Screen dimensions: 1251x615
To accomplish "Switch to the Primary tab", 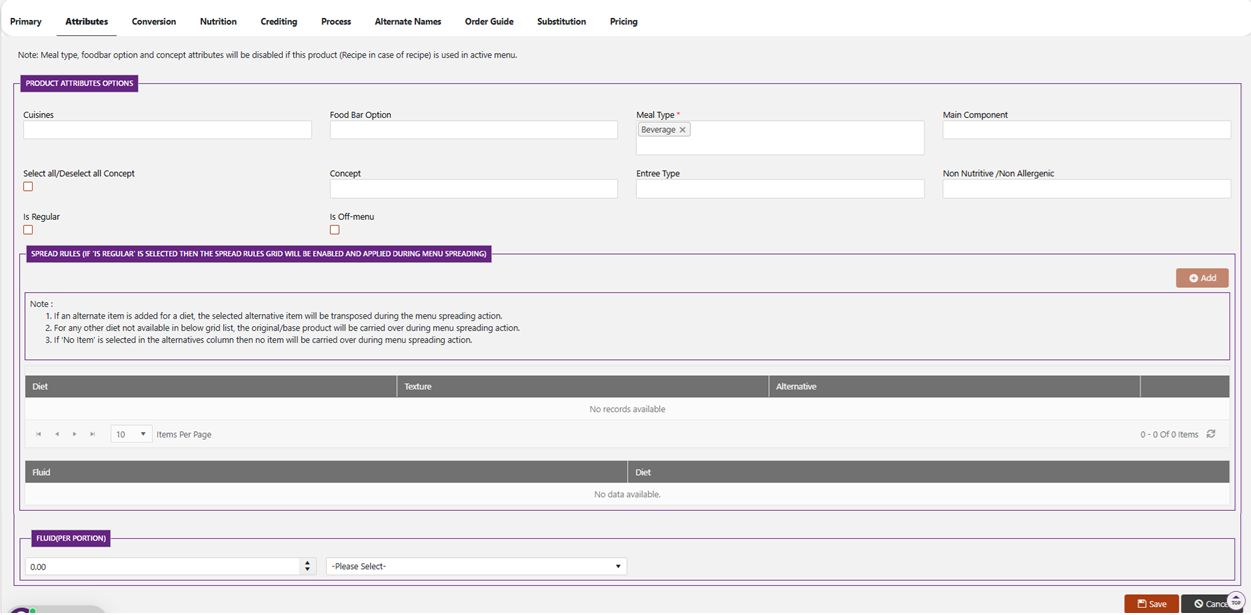I will [26, 21].
